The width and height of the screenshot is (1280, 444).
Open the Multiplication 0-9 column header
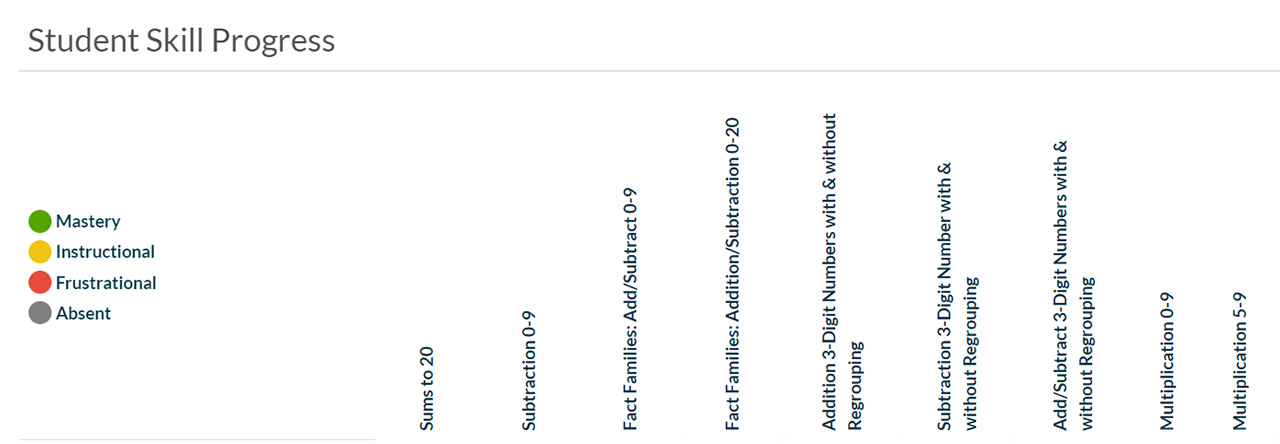point(1167,361)
